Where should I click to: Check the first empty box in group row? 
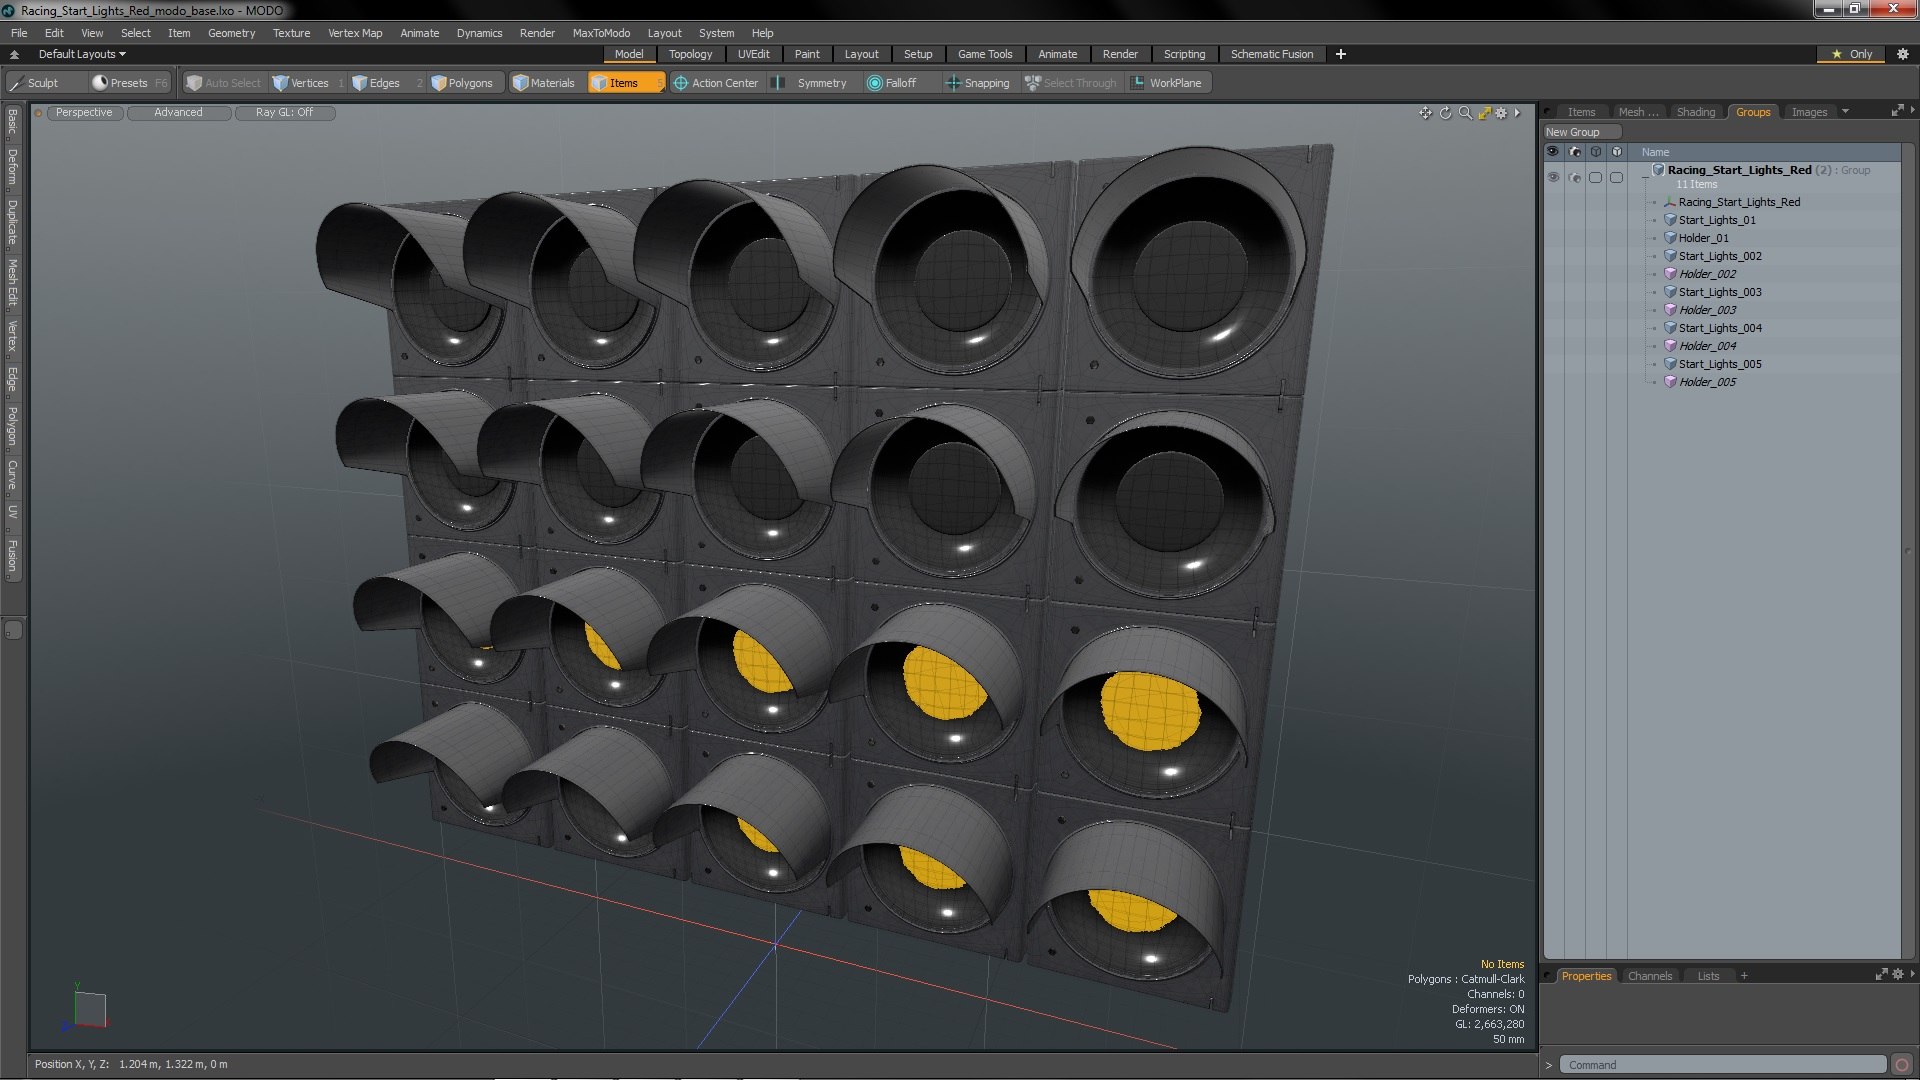(x=1596, y=177)
